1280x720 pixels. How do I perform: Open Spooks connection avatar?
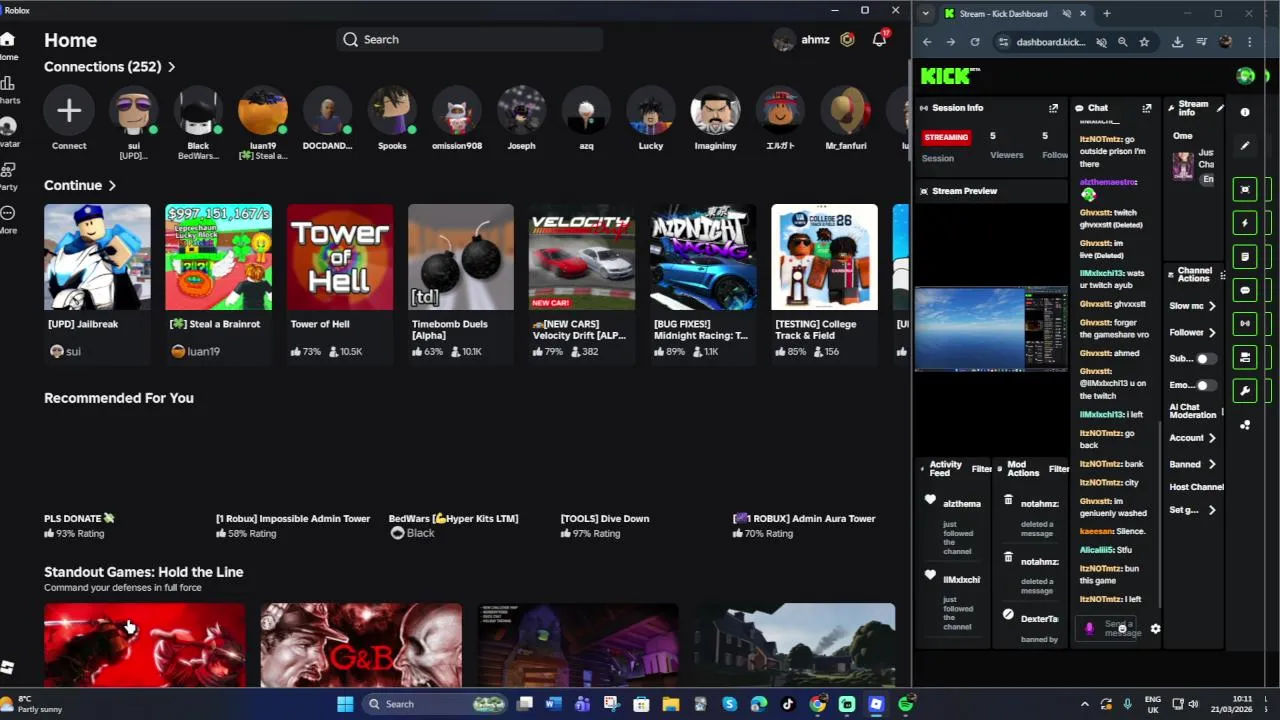(x=392, y=110)
